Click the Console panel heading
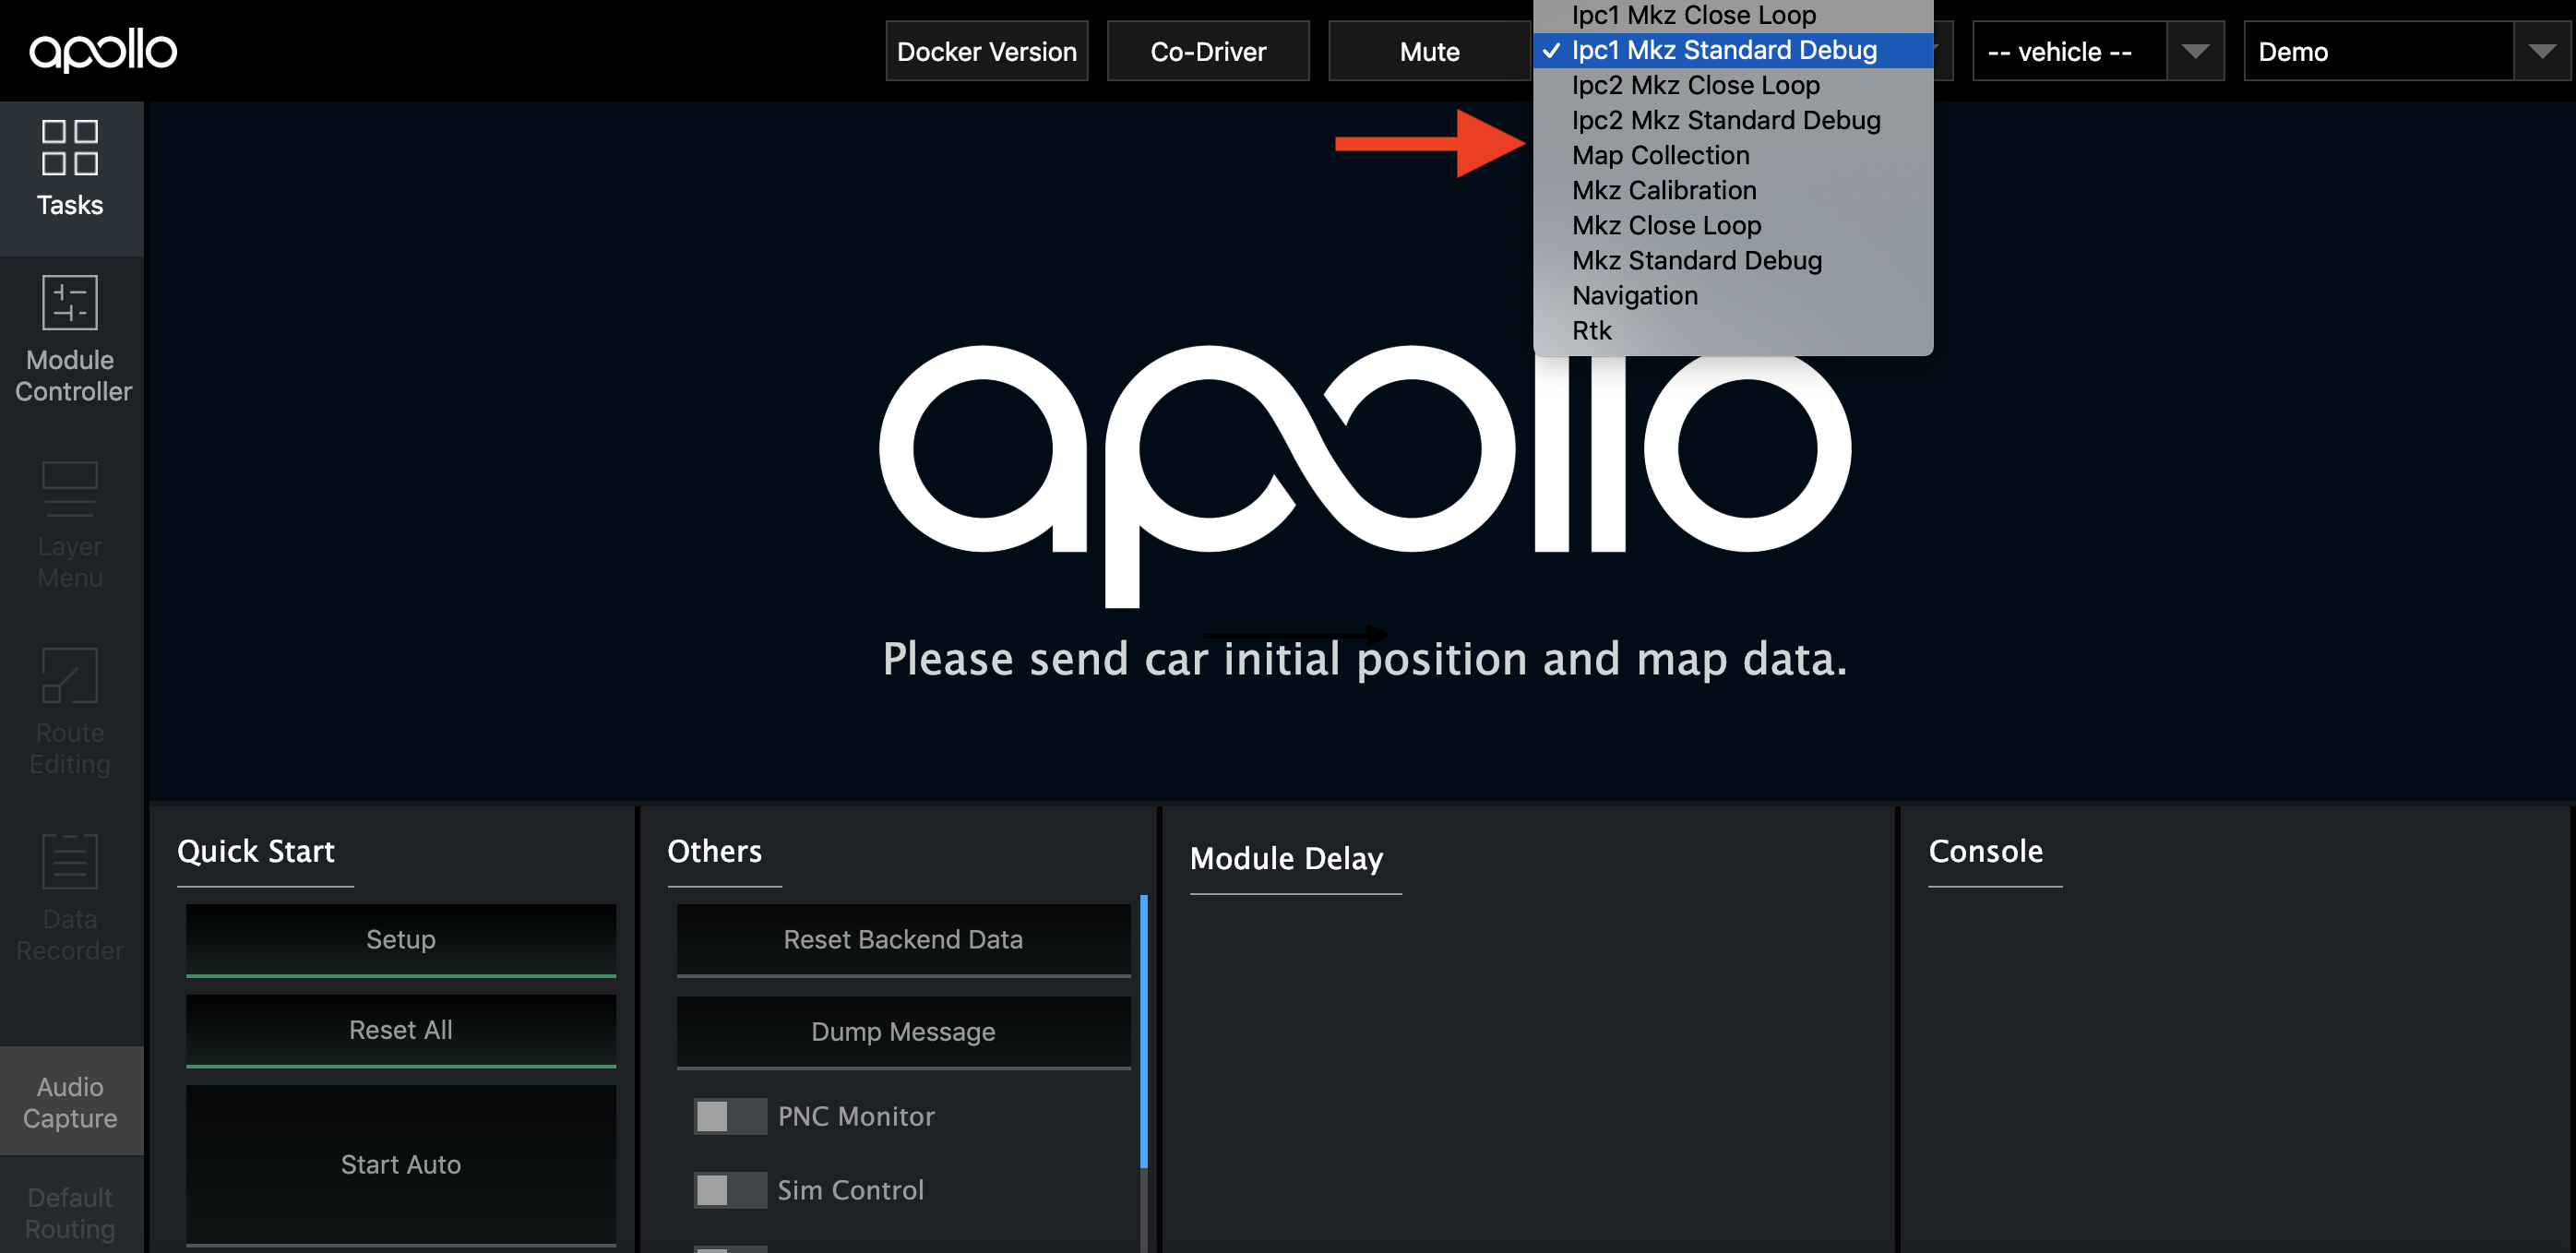This screenshot has width=2576, height=1253. point(1985,851)
